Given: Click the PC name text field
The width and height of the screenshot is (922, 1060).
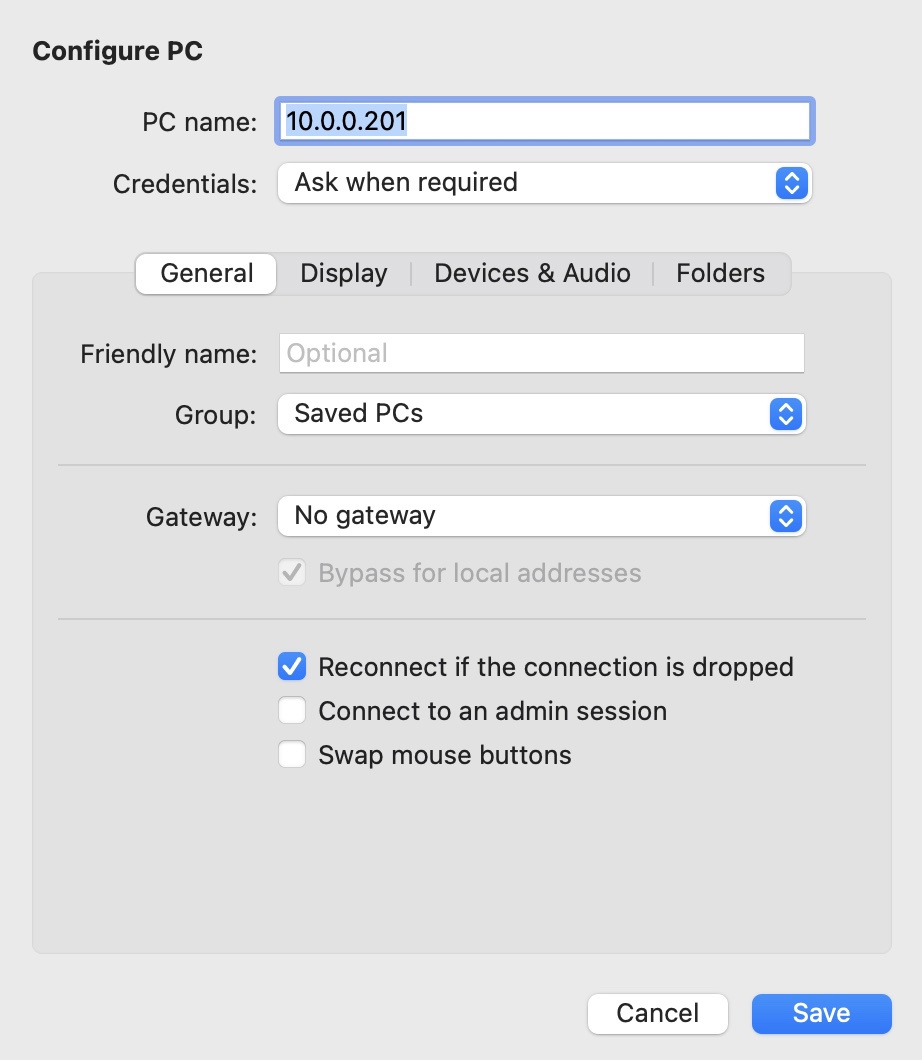Looking at the screenshot, I should pyautogui.click(x=545, y=121).
